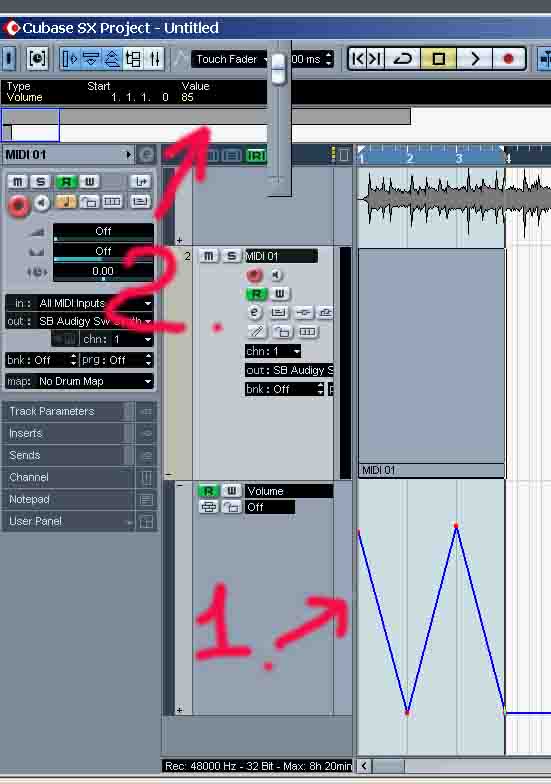The height and width of the screenshot is (784, 551).
Task: Toggle Read automation in the inspector
Action: tap(66, 181)
